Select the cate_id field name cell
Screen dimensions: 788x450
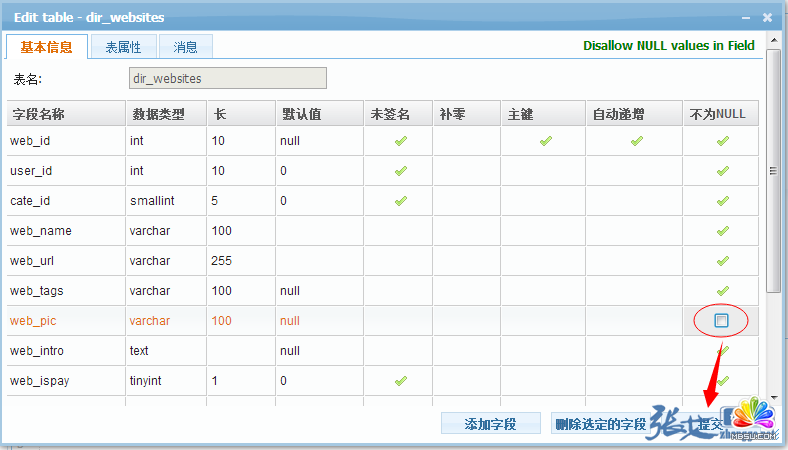point(66,201)
